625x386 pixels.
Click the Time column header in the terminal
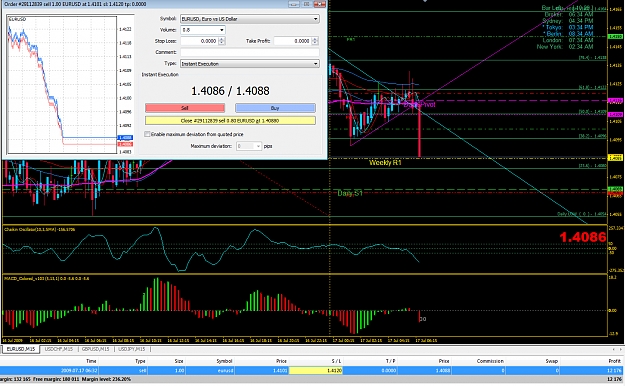(x=91, y=361)
